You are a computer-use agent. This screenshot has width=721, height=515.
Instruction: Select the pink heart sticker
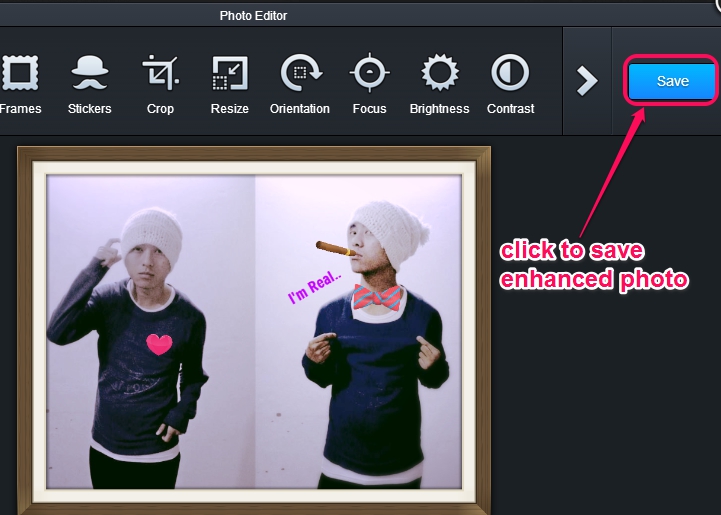click(x=159, y=344)
